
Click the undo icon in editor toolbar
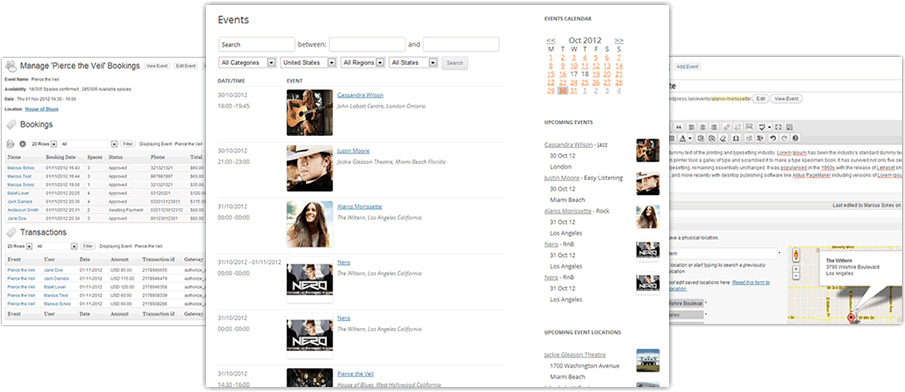tap(772, 138)
